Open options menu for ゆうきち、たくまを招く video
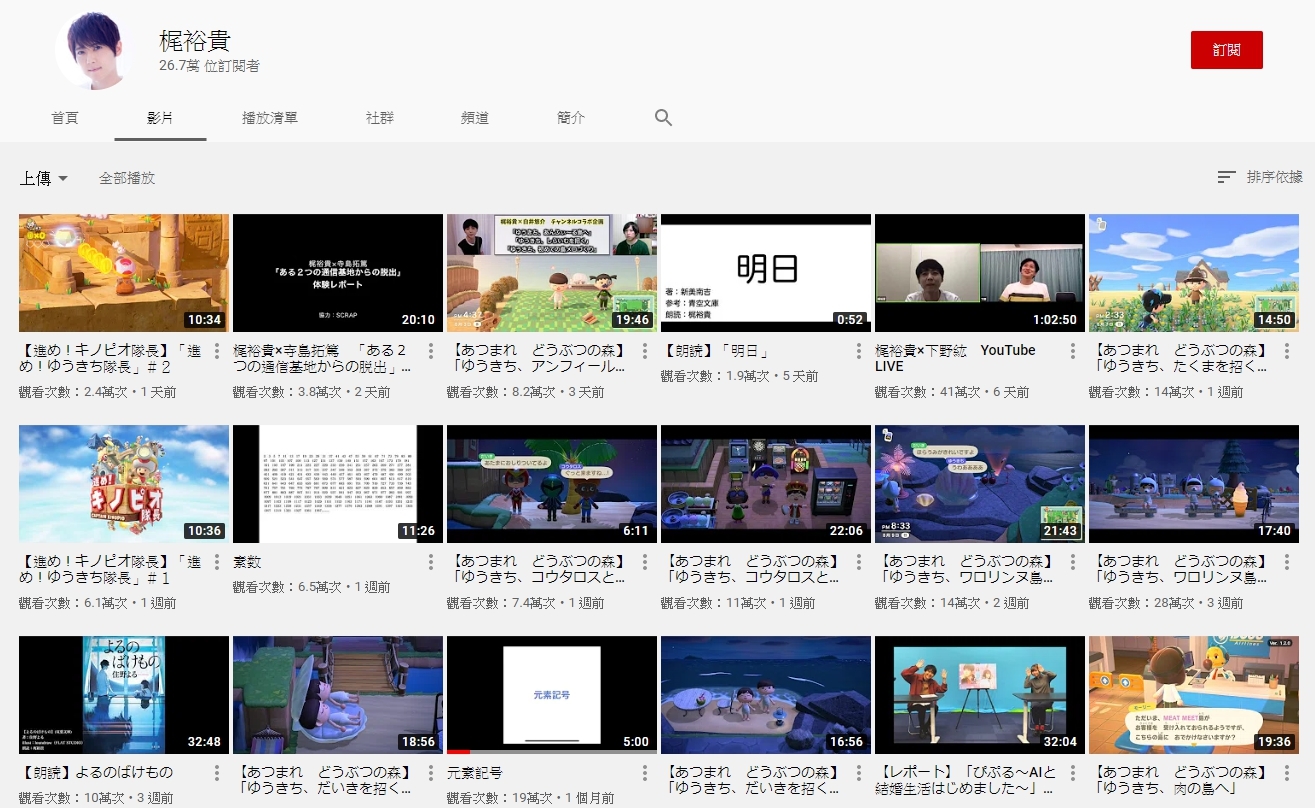This screenshot has width=1315, height=808. pyautogui.click(x=1287, y=351)
